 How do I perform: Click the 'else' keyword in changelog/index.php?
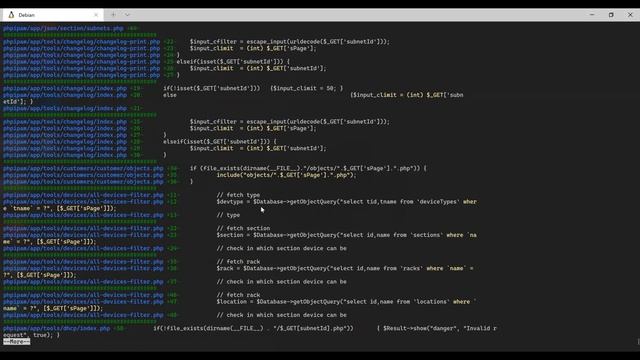tap(170, 95)
